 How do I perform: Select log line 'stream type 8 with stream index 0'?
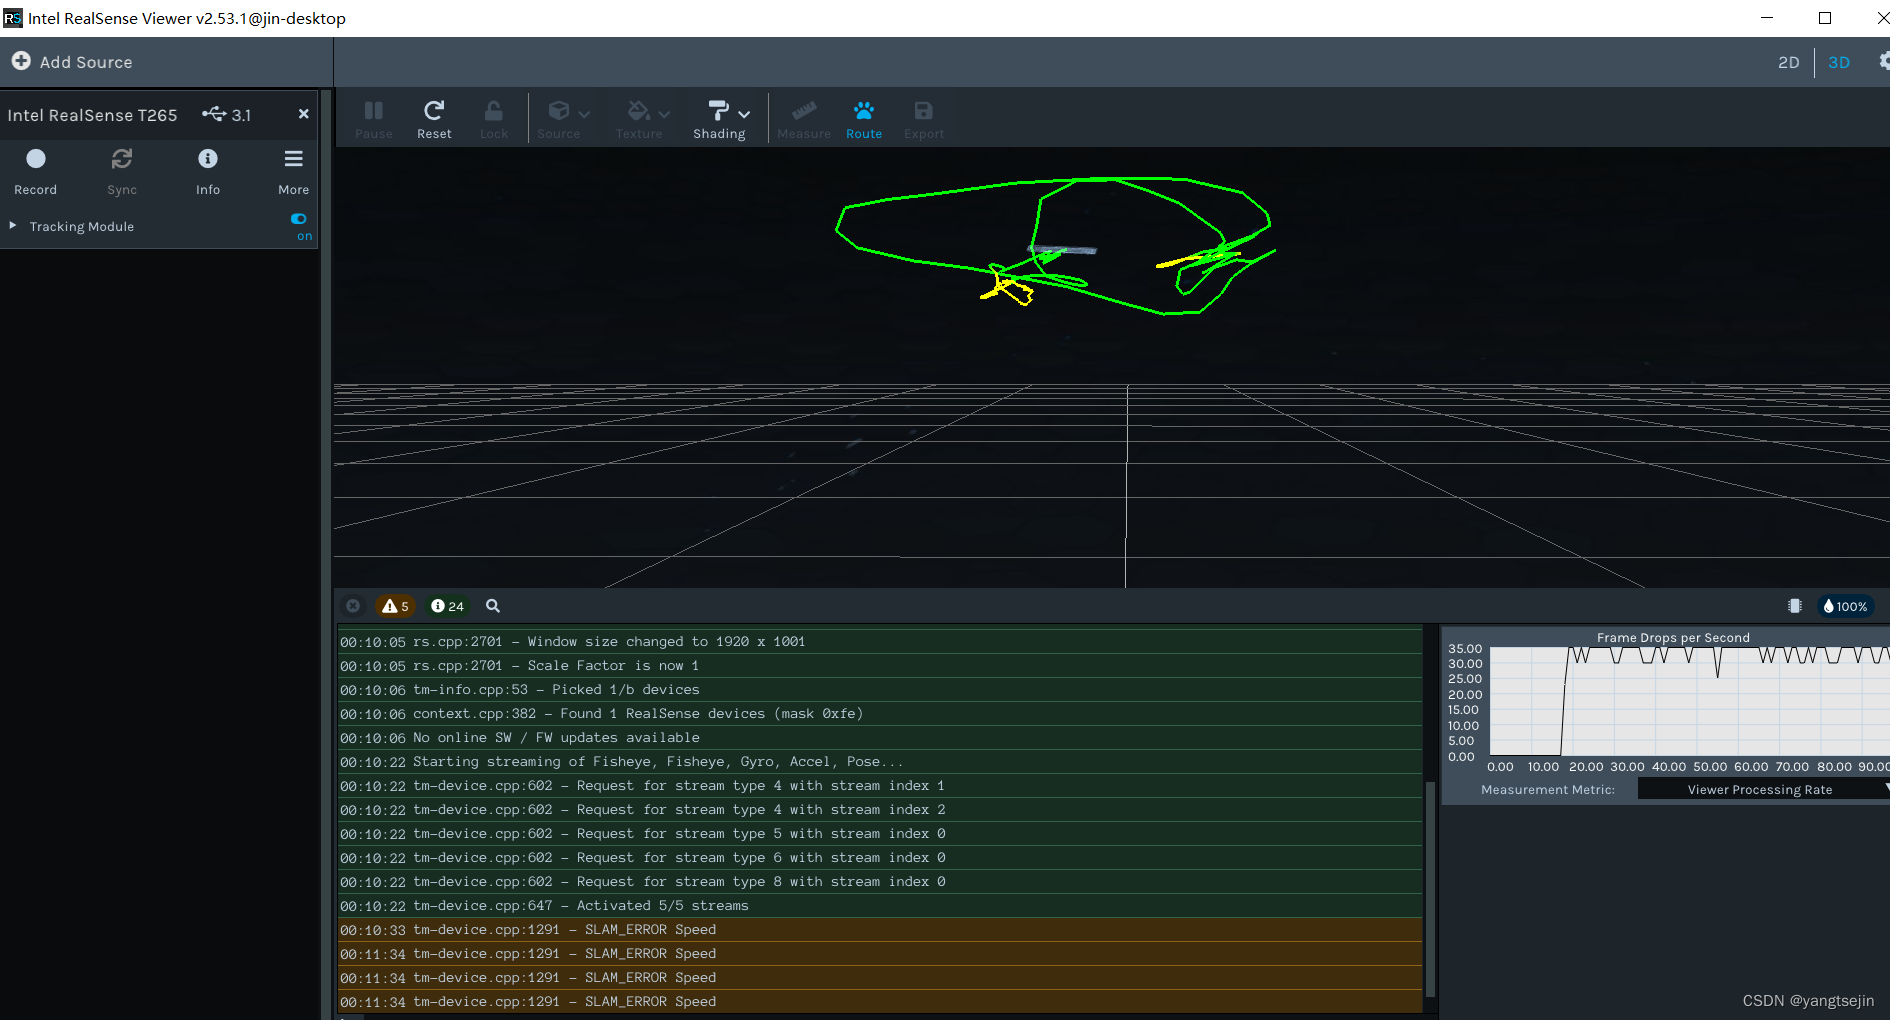pos(880,882)
